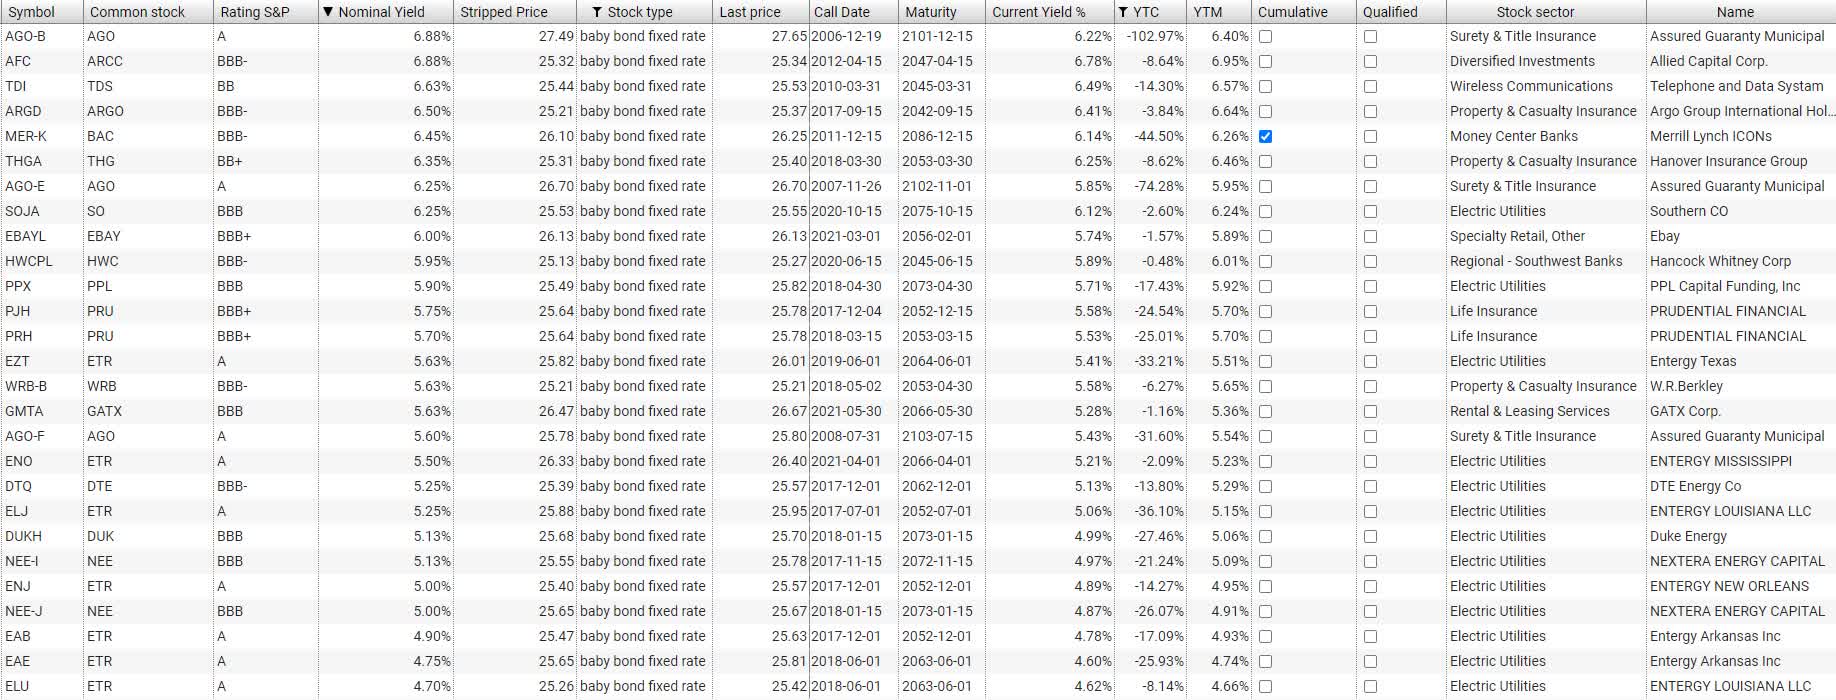The width and height of the screenshot is (1836, 700).
Task: Click Diversified Investments sector cell
Action: coord(1546,61)
